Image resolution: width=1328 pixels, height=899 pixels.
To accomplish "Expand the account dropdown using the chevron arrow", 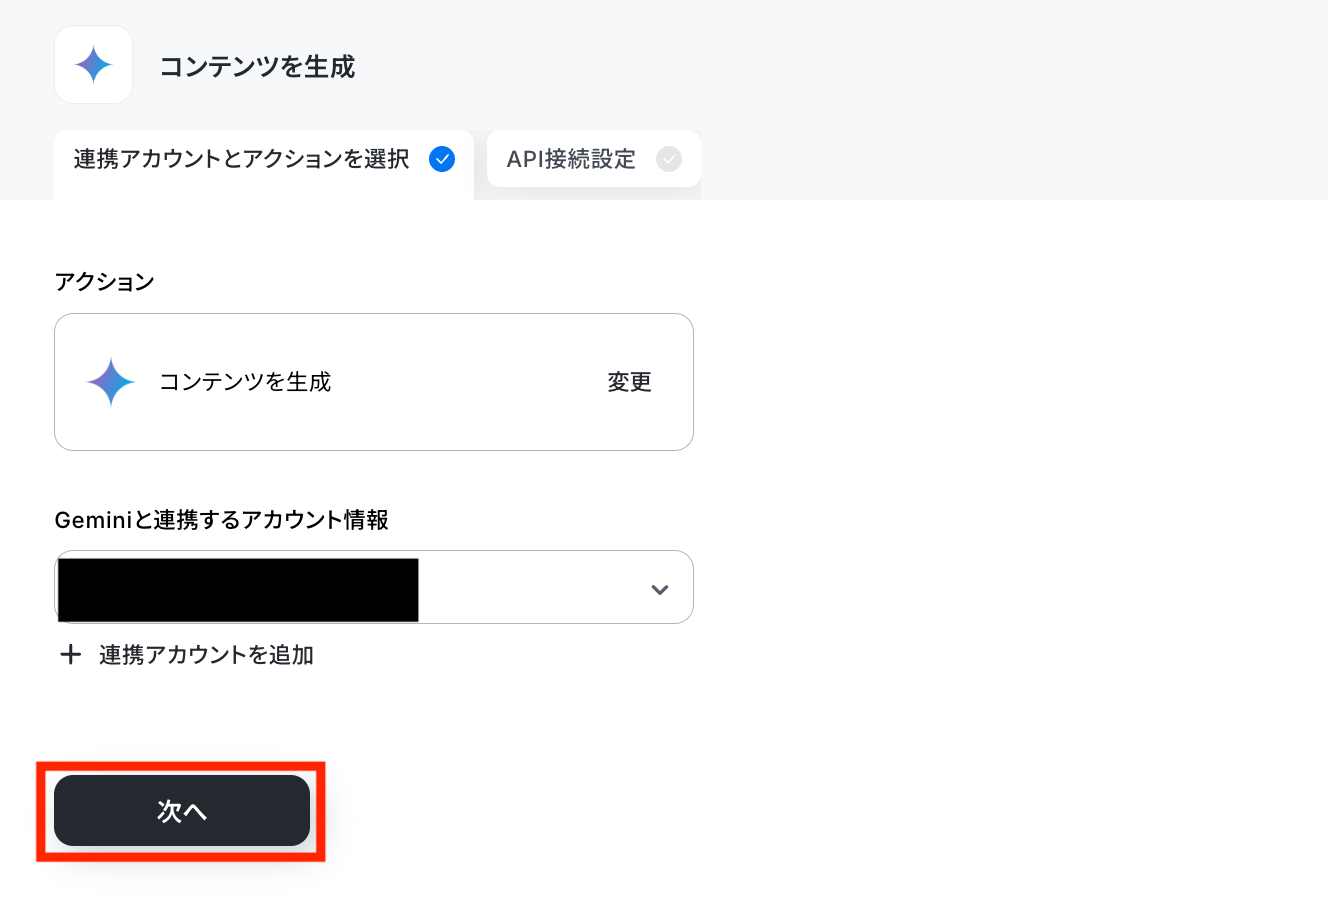I will 659,589.
